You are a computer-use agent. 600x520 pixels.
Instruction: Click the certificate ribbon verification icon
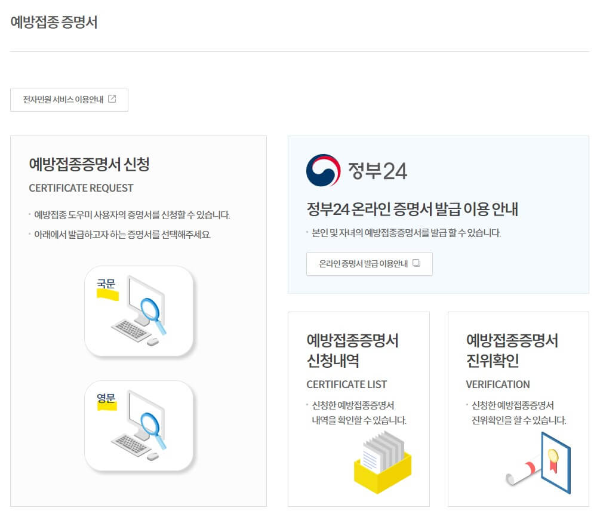pos(539,463)
